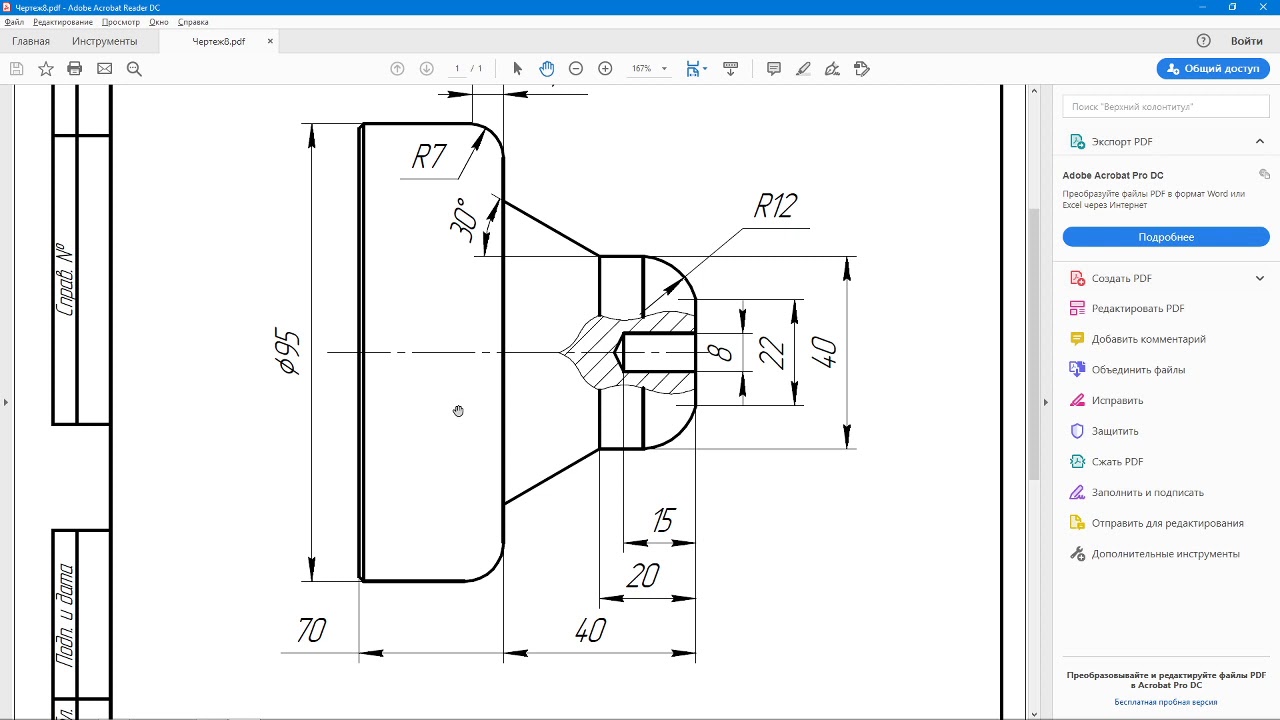Image resolution: width=1280 pixels, height=720 pixels.
Task: Activate the hand pan tool
Action: 547,69
